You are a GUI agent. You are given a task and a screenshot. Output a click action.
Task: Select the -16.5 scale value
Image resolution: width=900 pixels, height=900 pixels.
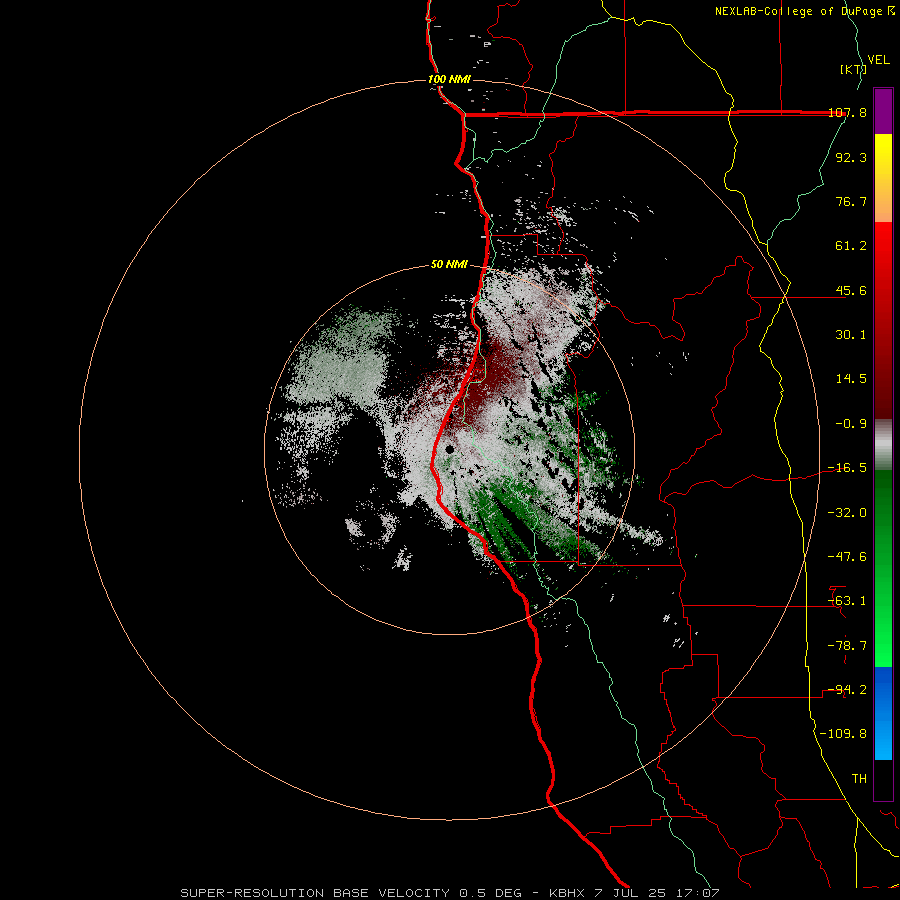point(847,468)
